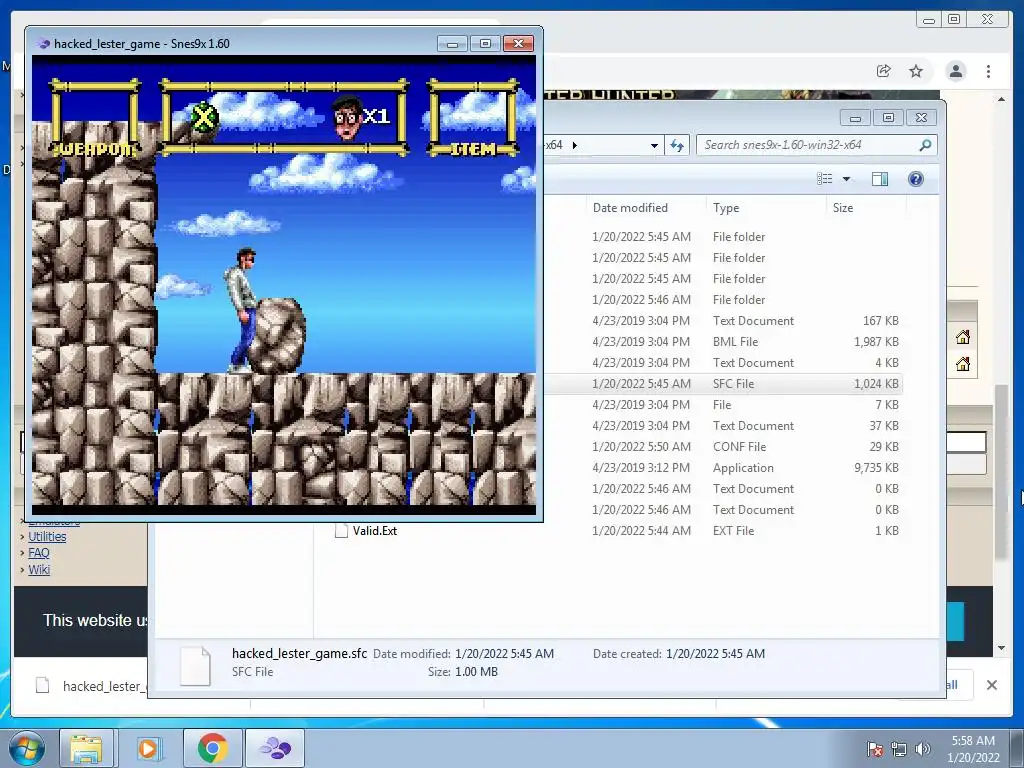Launch Windows Media Player from the taskbar
Viewport: 1024px width, 768px height.
point(148,748)
